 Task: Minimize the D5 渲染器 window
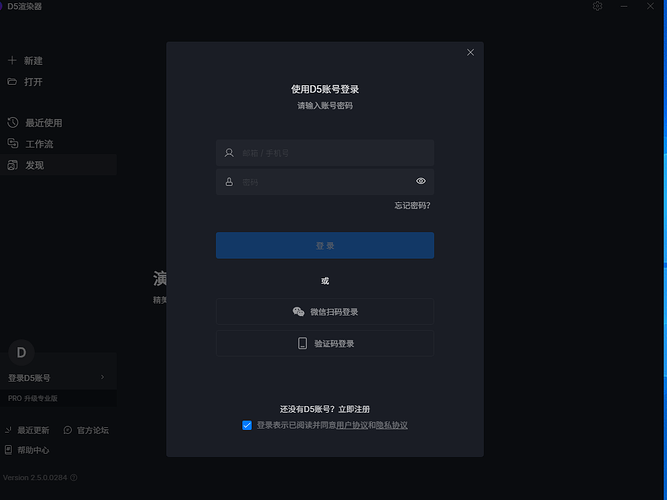point(624,6)
